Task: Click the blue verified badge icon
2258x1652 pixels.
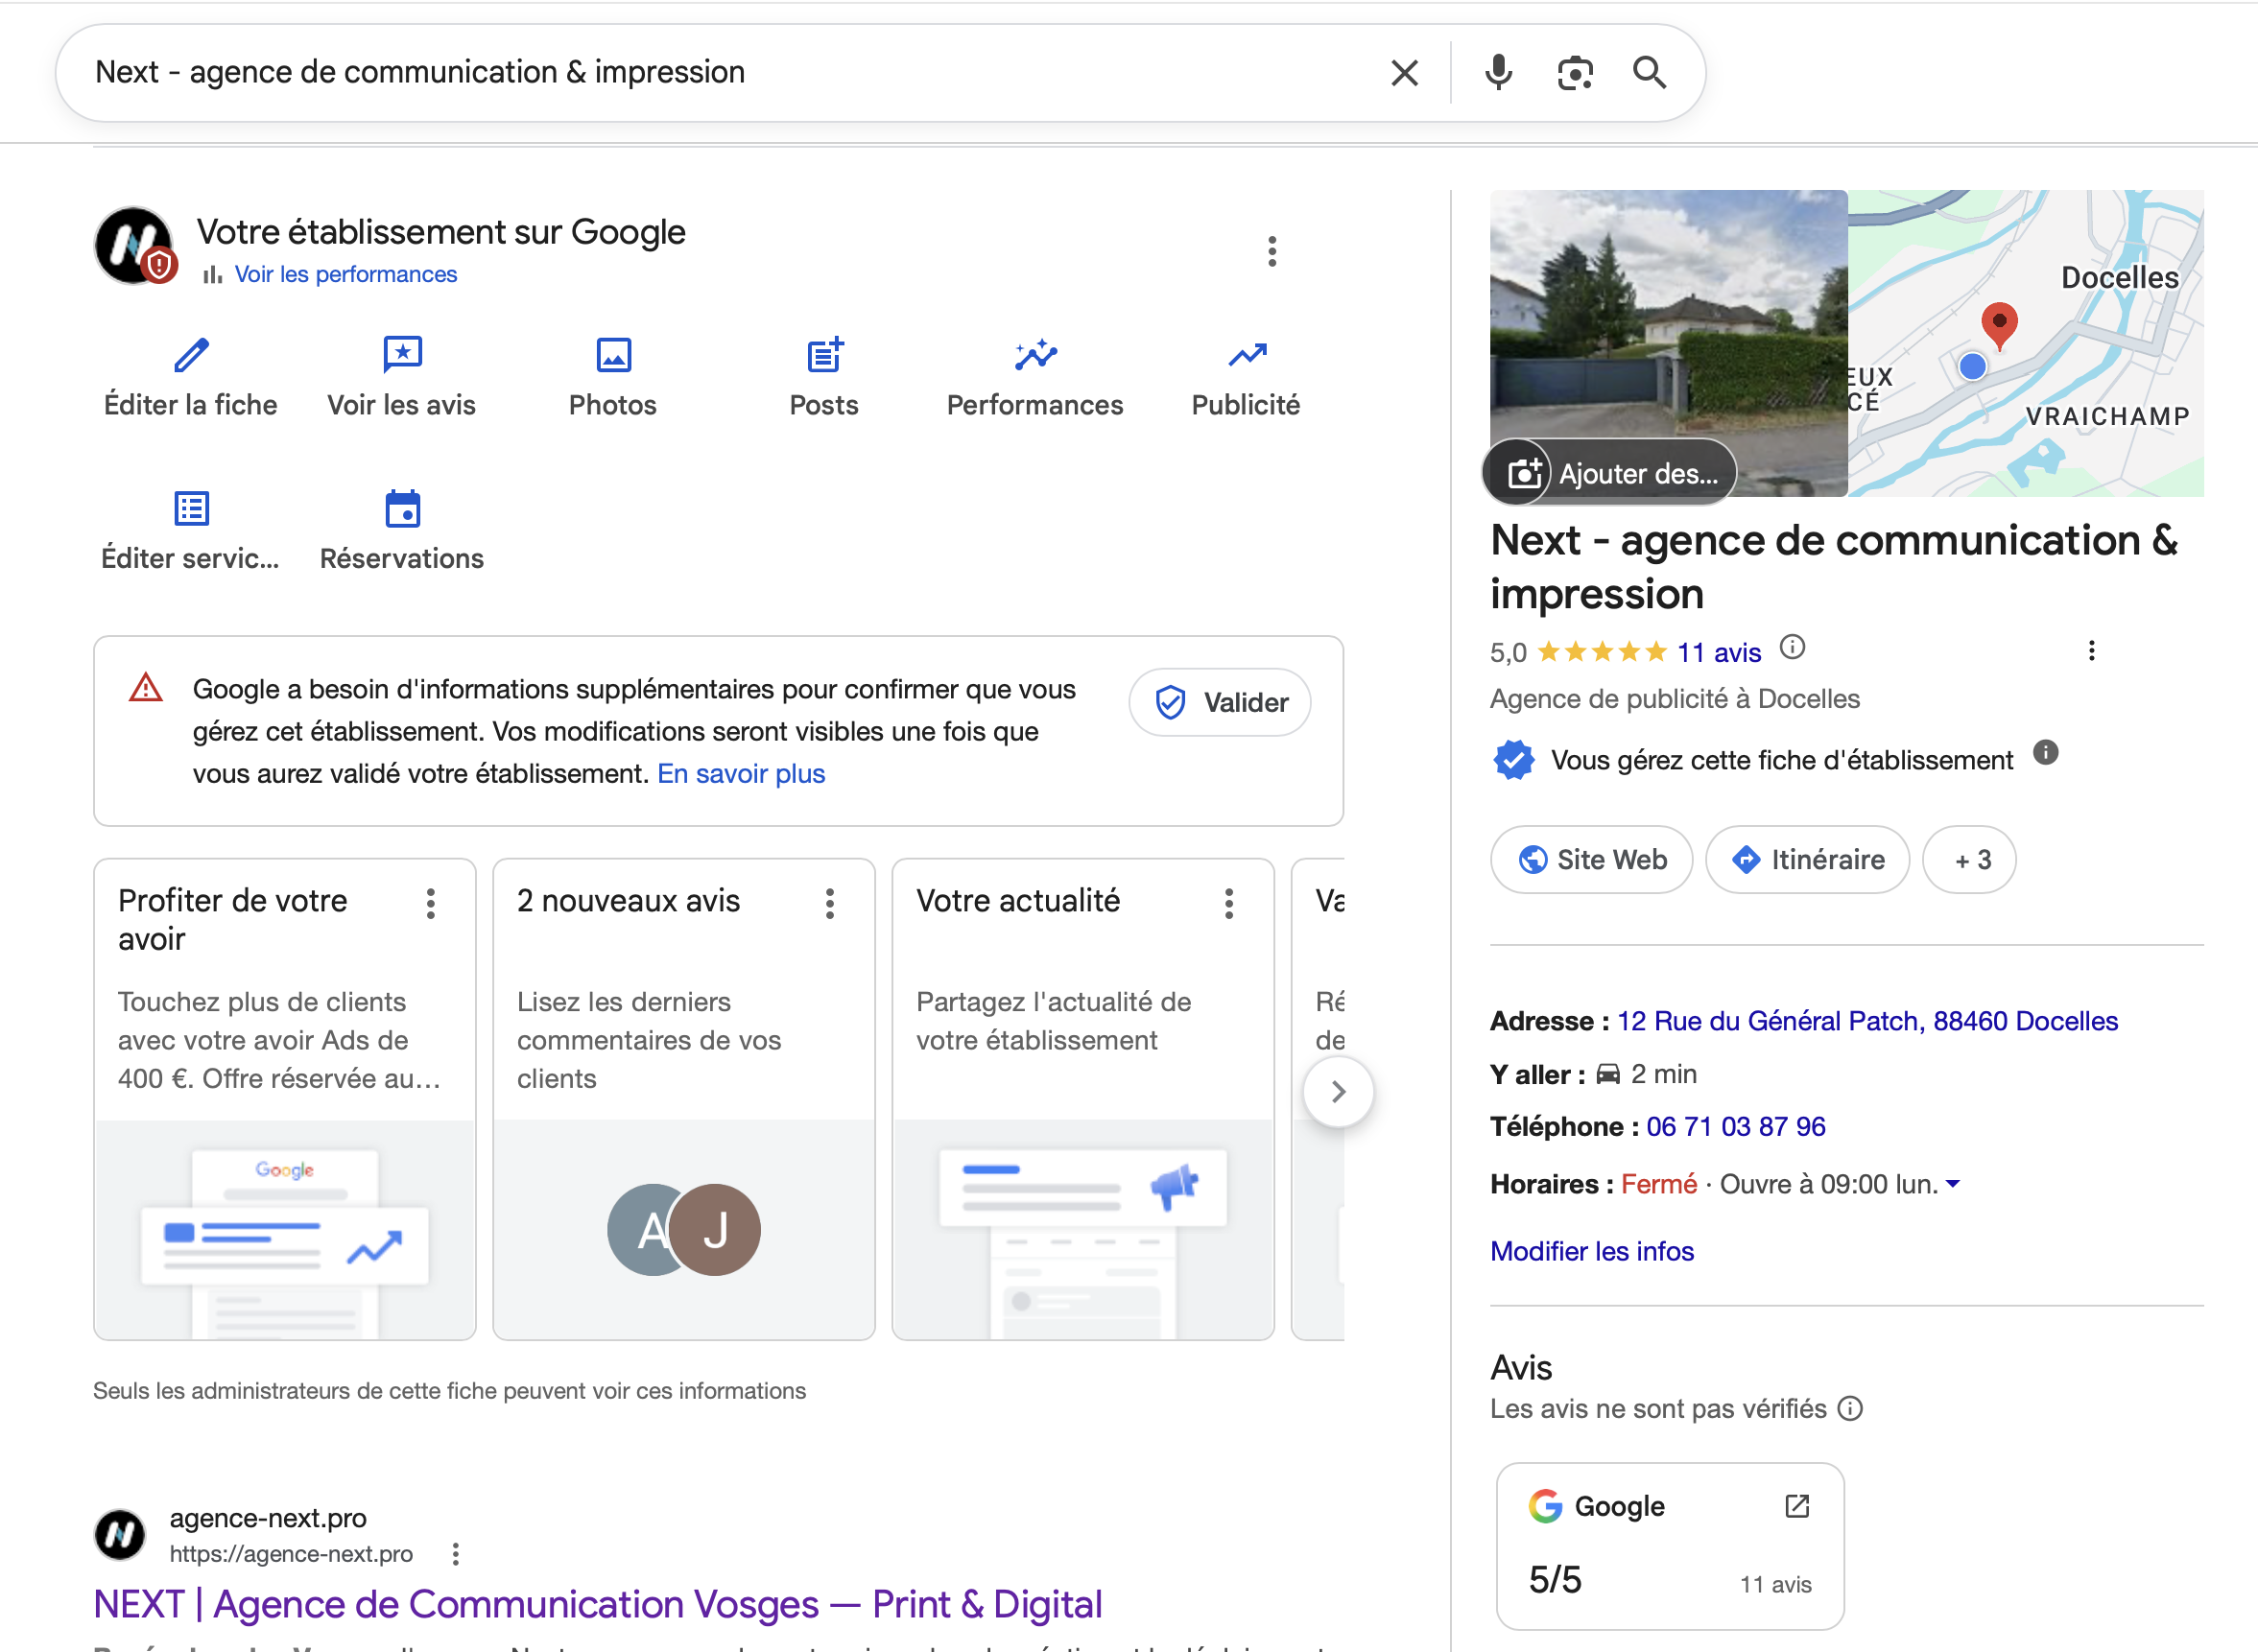Action: (x=1513, y=760)
